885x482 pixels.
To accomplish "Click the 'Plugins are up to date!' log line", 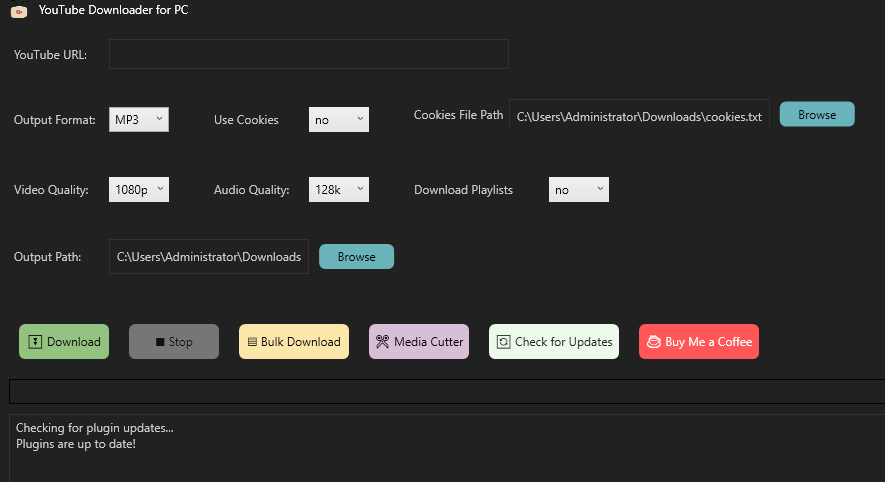I will click(x=76, y=444).
